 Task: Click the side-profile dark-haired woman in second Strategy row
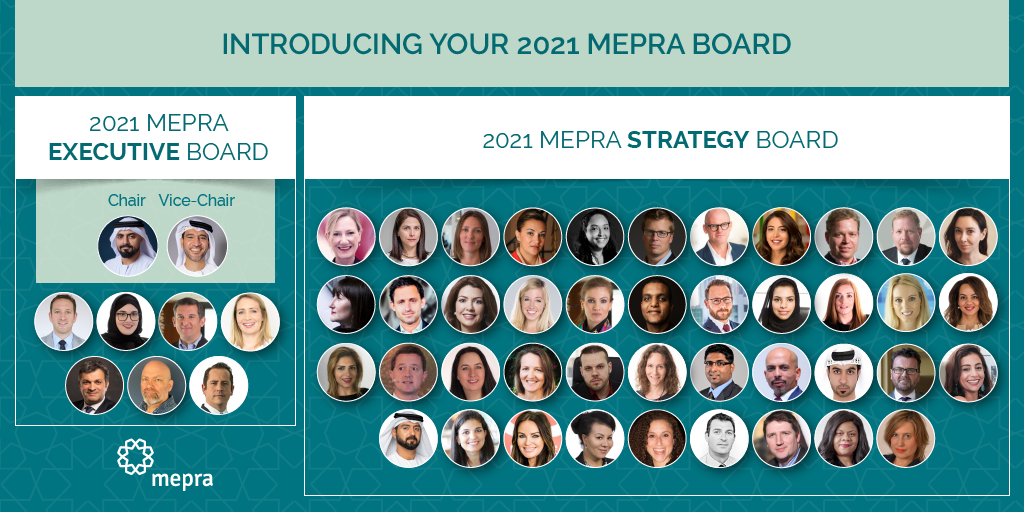(346, 304)
